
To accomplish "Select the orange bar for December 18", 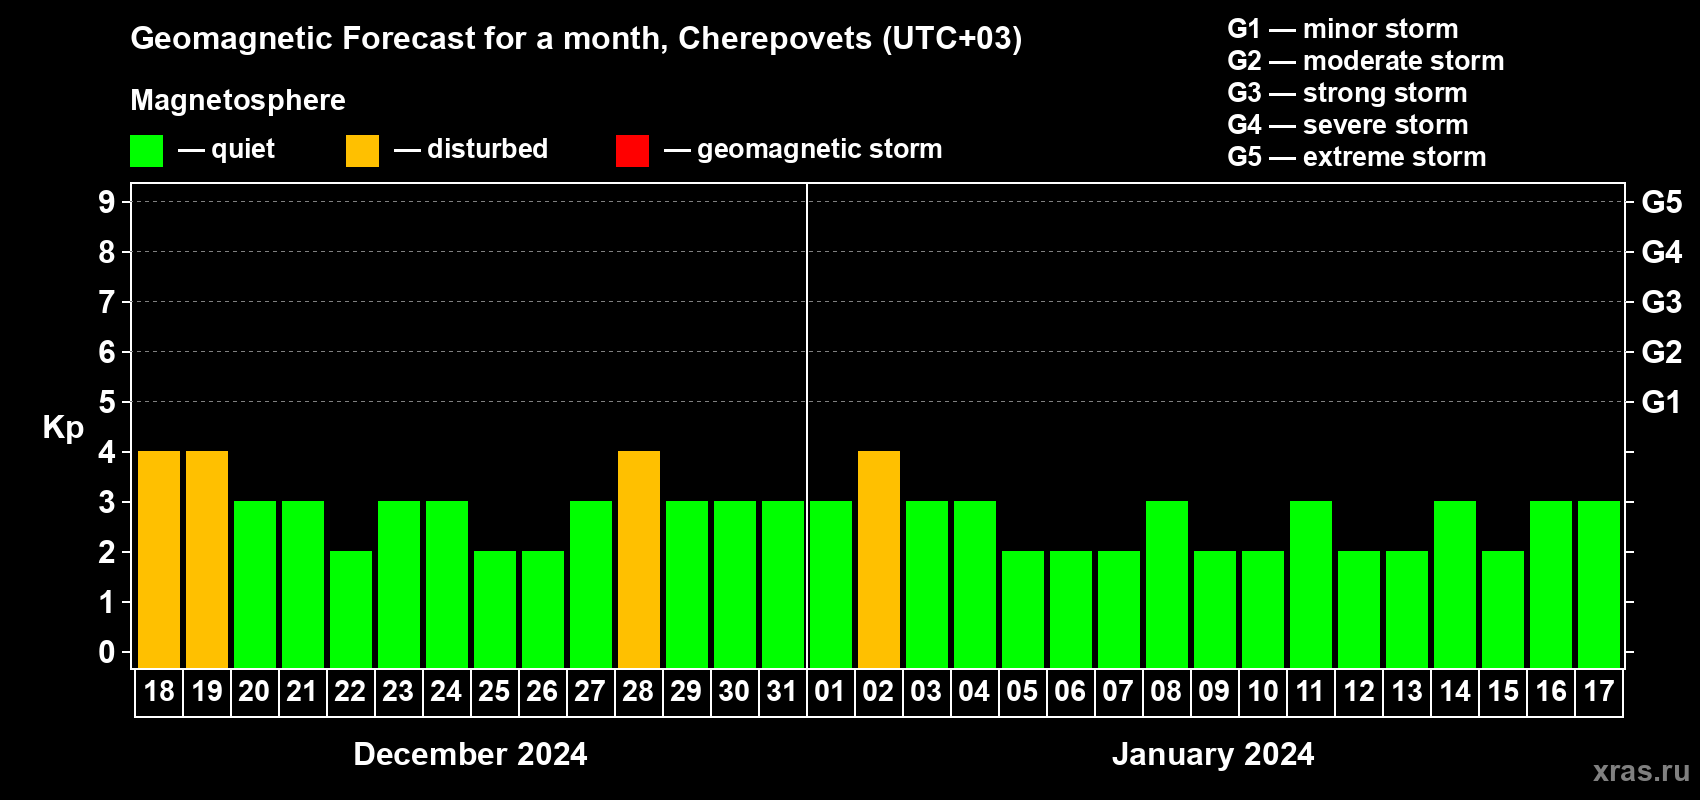I will pyautogui.click(x=159, y=560).
